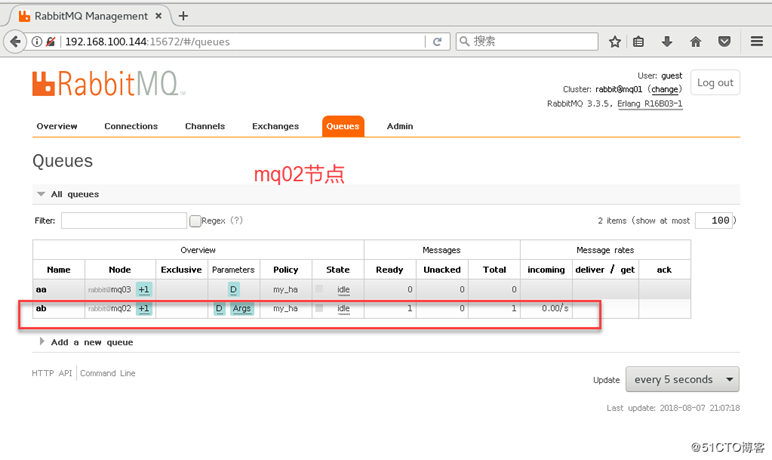
Task: Click the +1 mirror badge for queue aa
Action: (x=144, y=290)
